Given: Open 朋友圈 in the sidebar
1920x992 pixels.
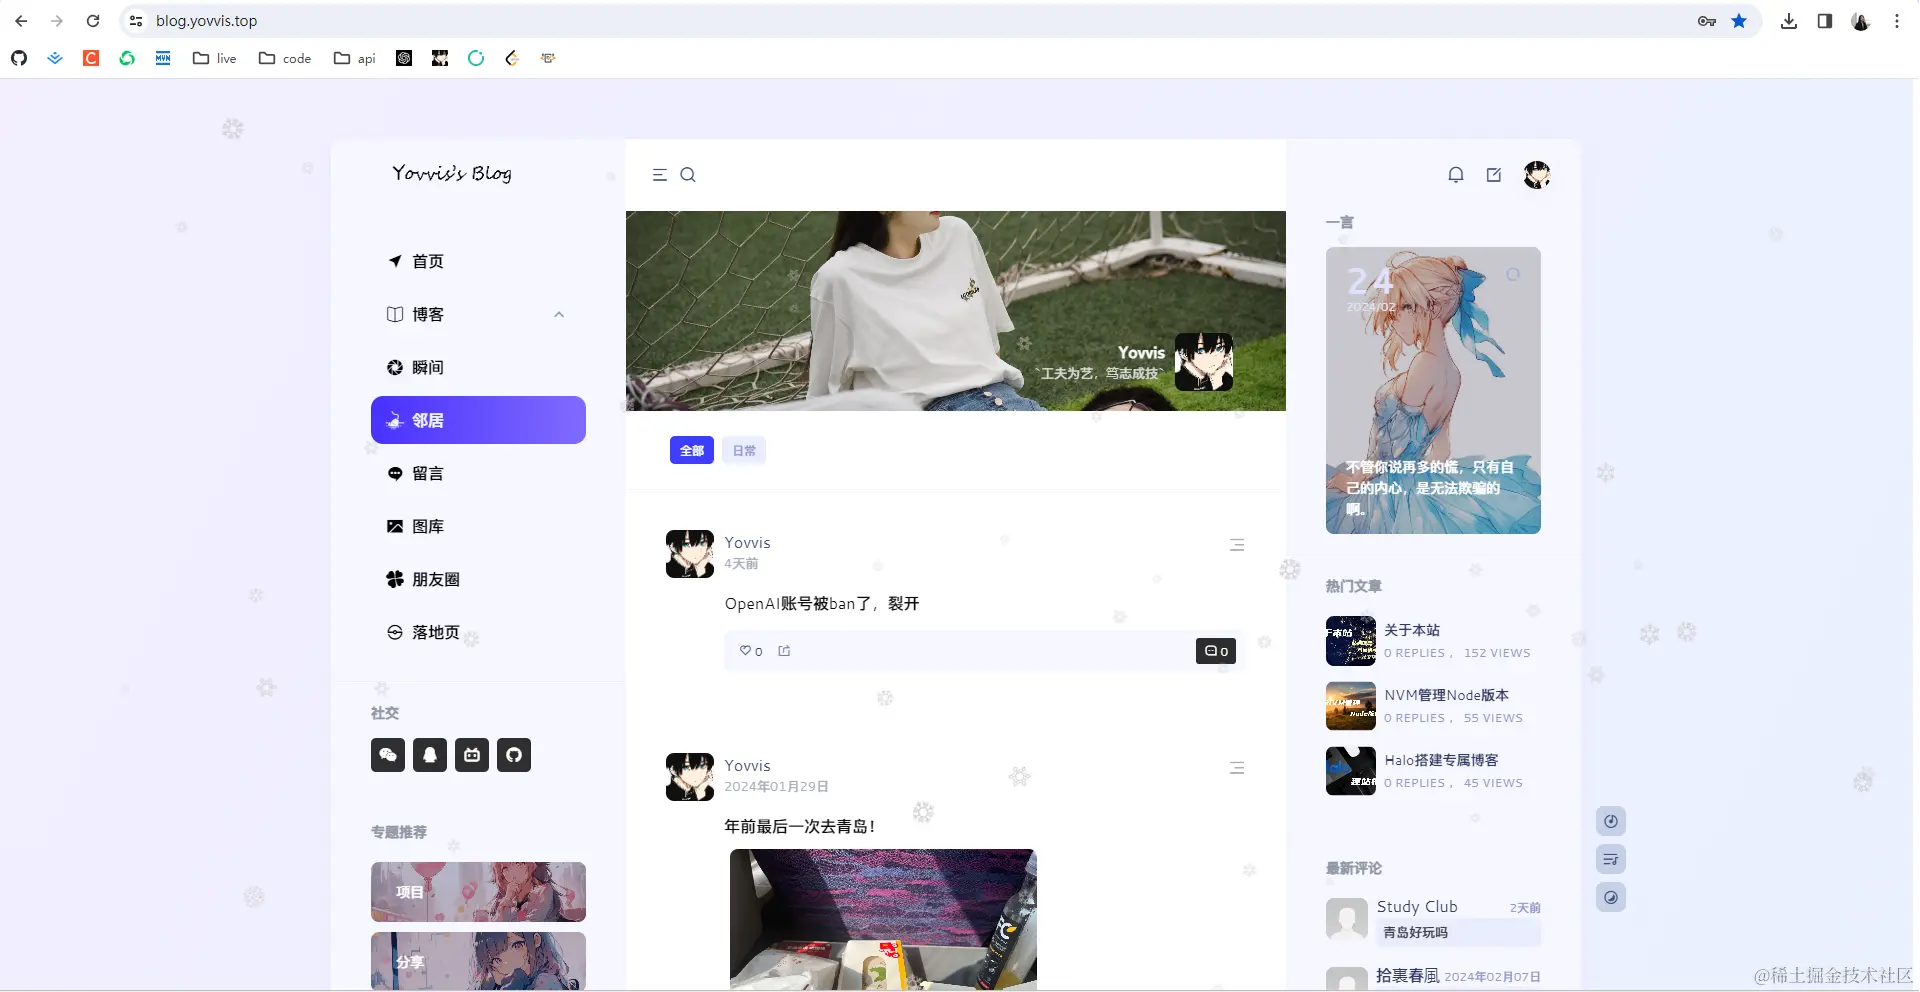Looking at the screenshot, I should tap(478, 579).
